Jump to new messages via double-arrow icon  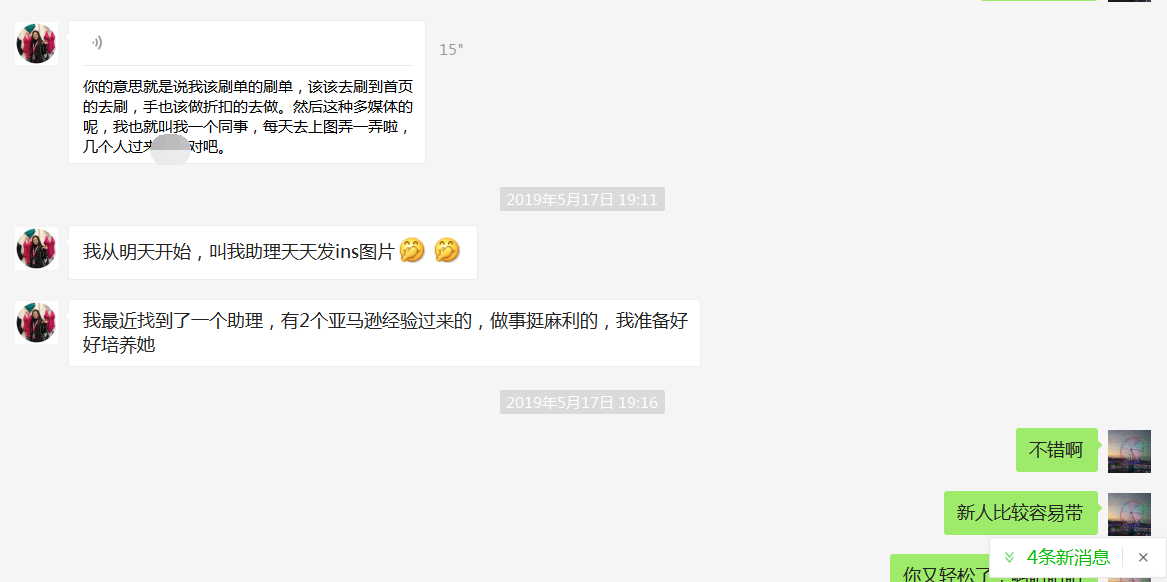coord(1009,557)
